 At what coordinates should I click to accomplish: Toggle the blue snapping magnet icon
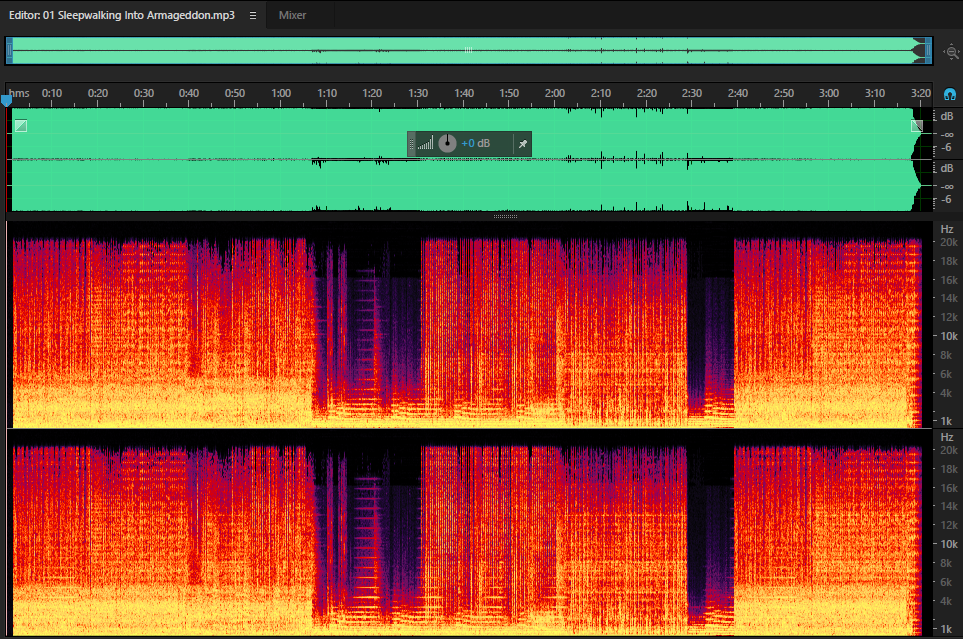click(949, 95)
